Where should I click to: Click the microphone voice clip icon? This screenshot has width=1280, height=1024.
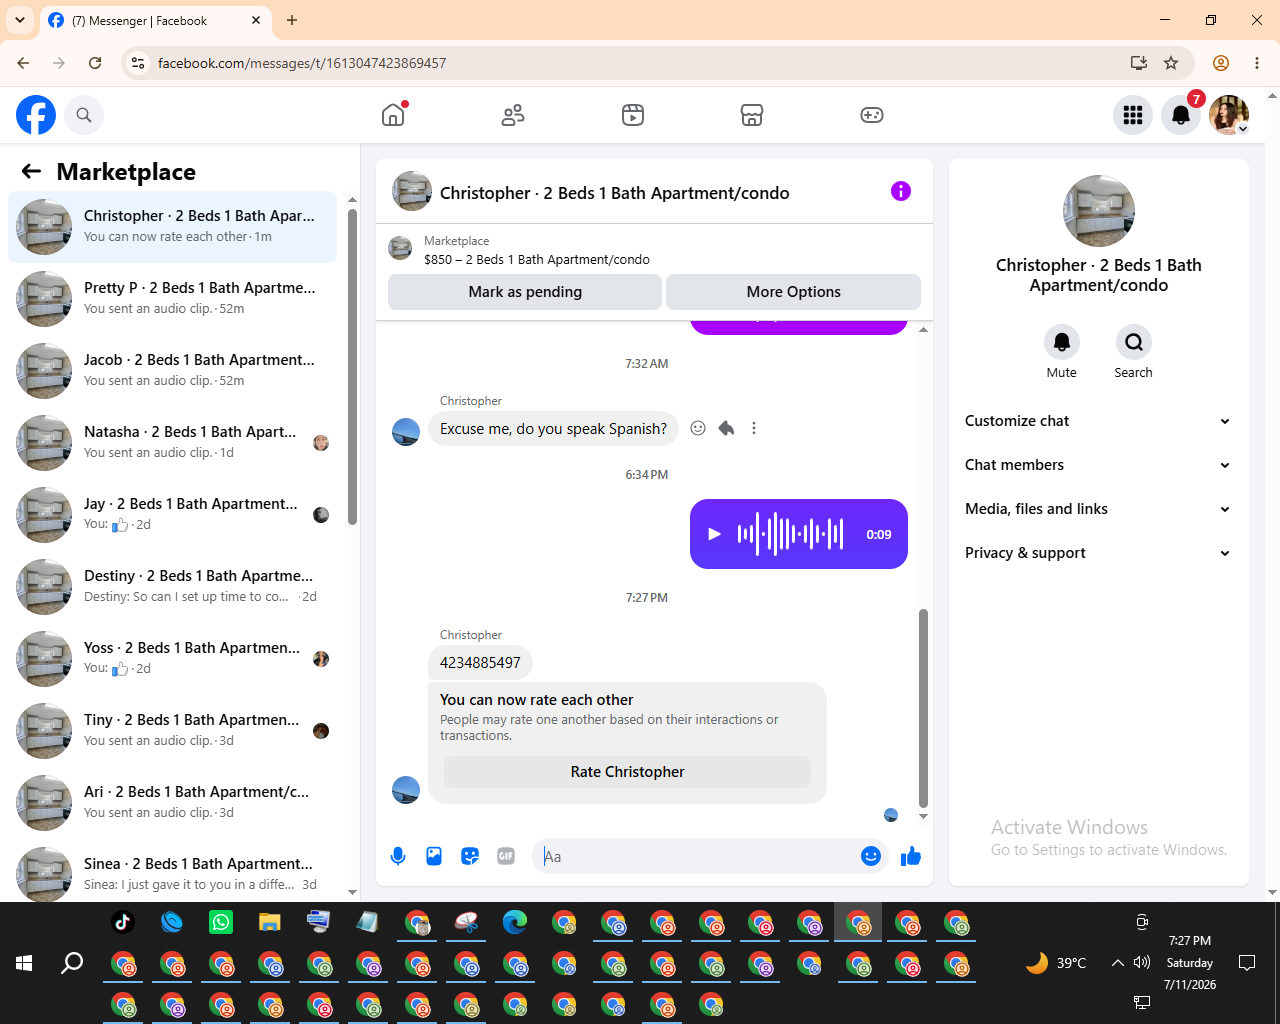398,856
